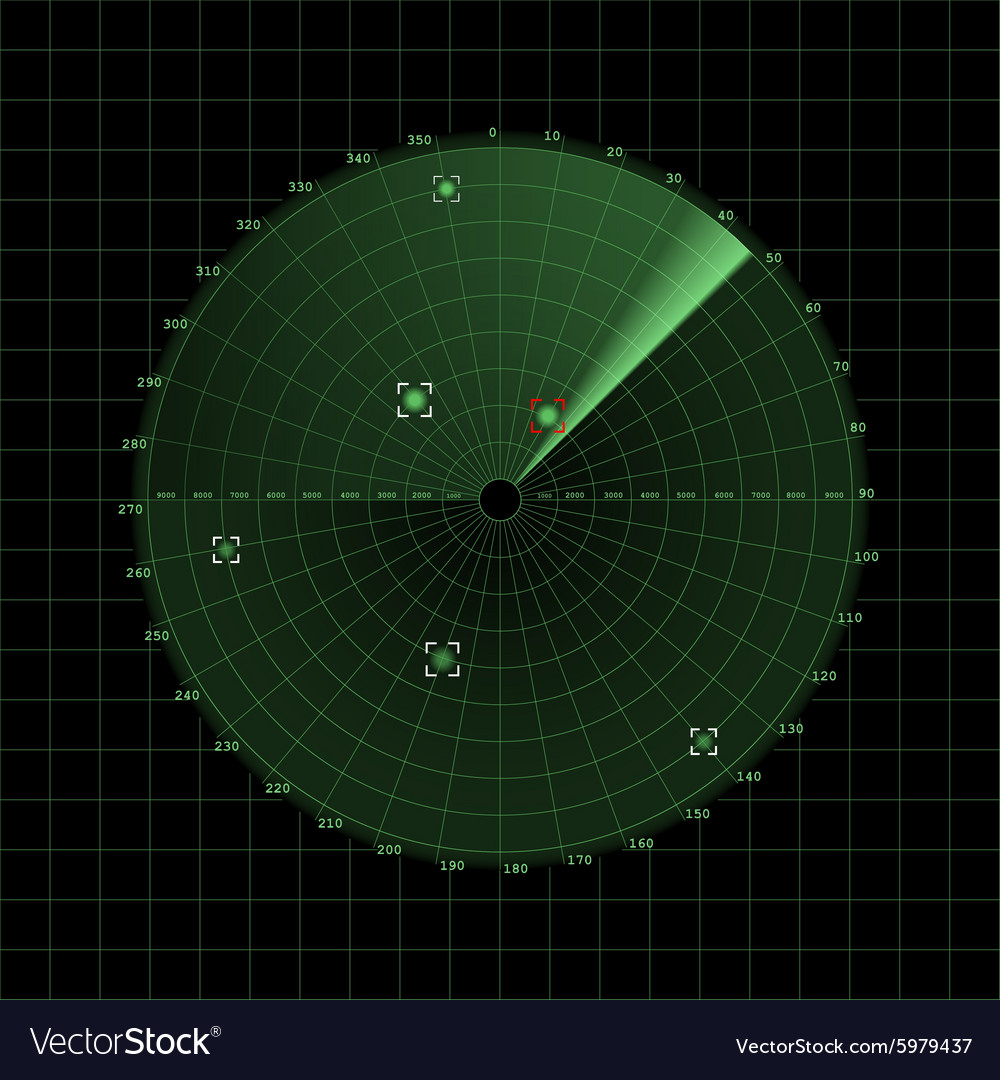1000x1080 pixels.
Task: Click the bearing label 70
Action: point(842,366)
